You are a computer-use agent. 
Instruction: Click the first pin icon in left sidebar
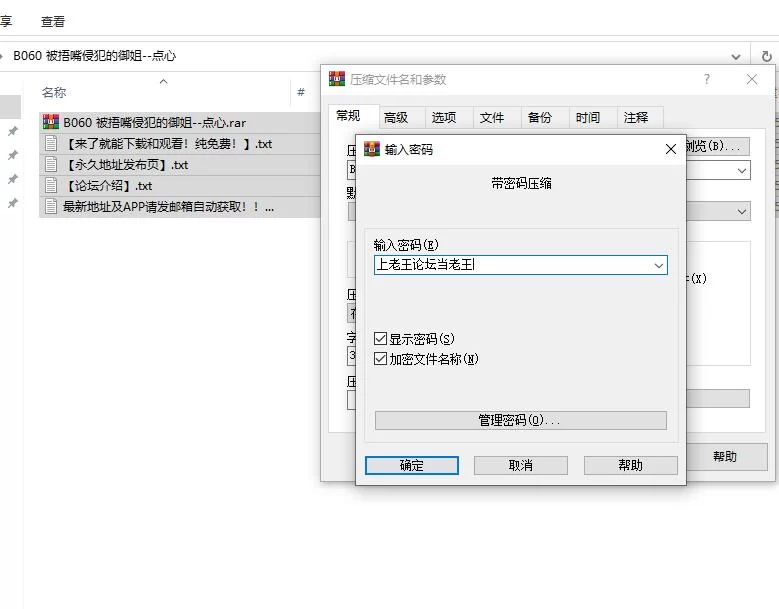pos(13,132)
